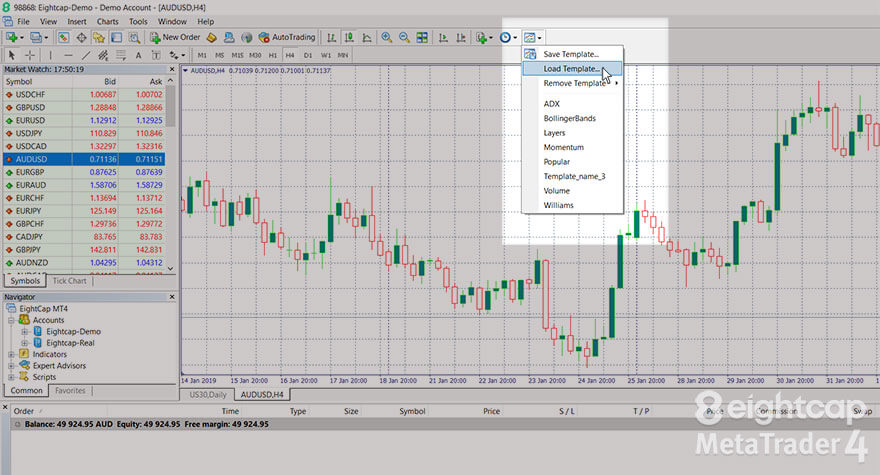
Task: Apply the BollingerBands template
Action: (x=570, y=118)
